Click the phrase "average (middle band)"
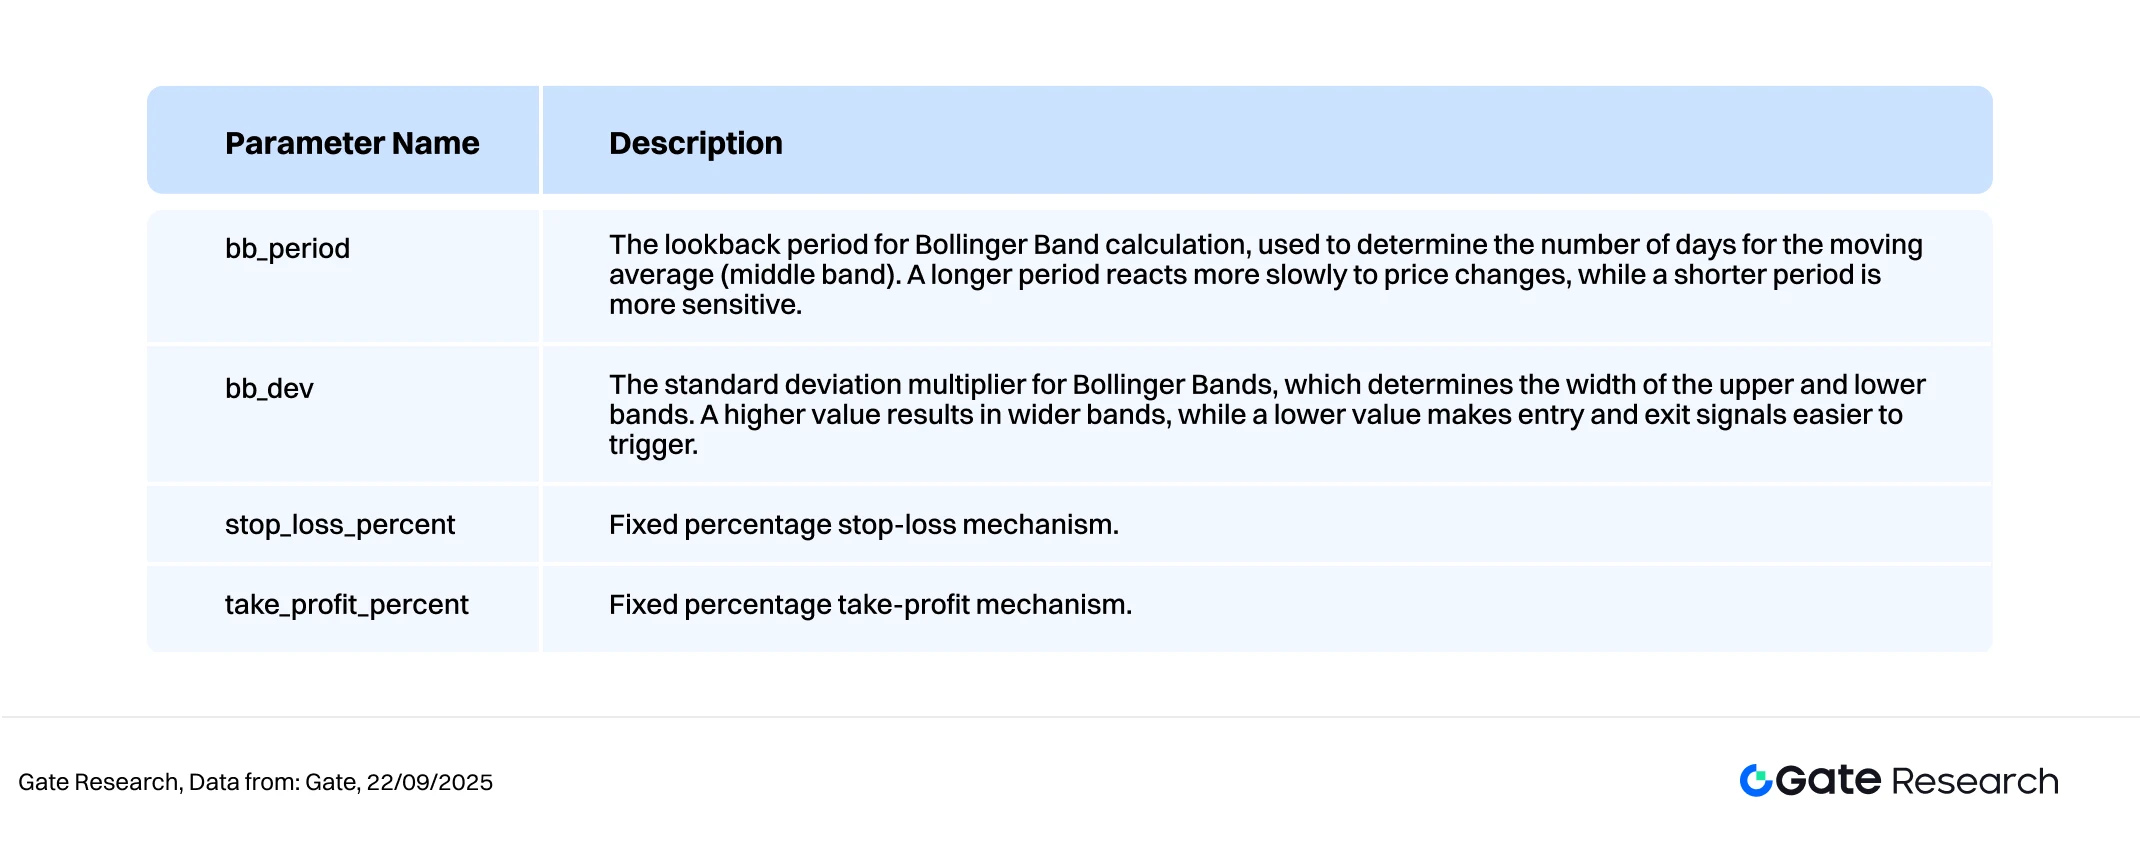The image size is (2140, 846). point(755,275)
